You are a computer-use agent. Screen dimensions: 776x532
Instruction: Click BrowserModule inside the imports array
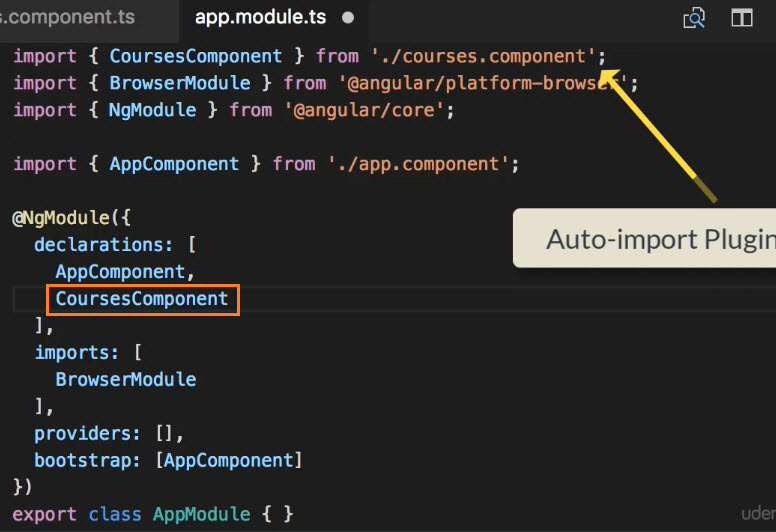tap(126, 380)
